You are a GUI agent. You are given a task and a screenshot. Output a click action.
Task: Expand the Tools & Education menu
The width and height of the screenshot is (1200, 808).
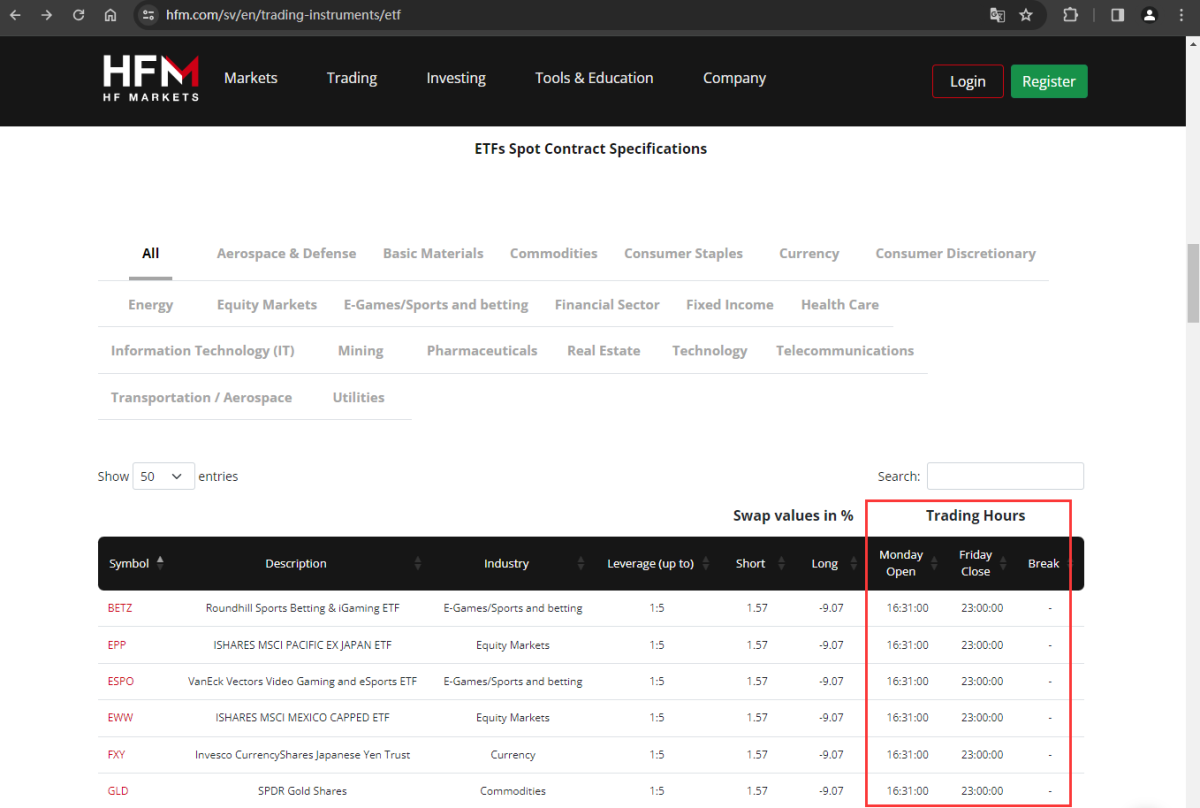point(594,78)
